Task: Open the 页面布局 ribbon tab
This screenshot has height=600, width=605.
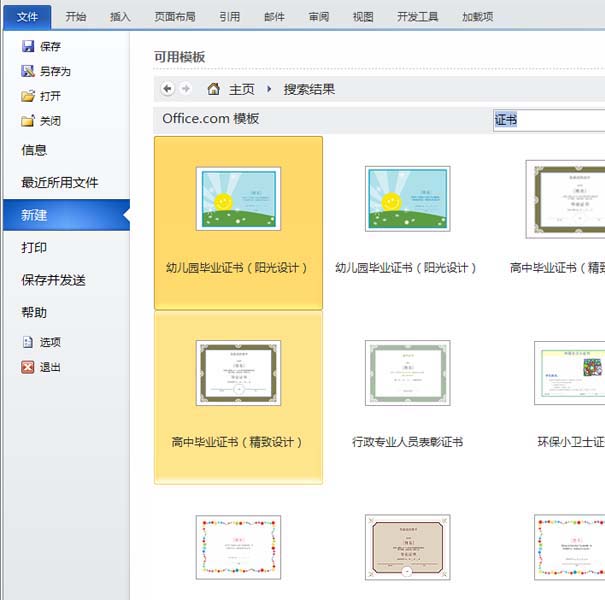Action: pos(175,16)
